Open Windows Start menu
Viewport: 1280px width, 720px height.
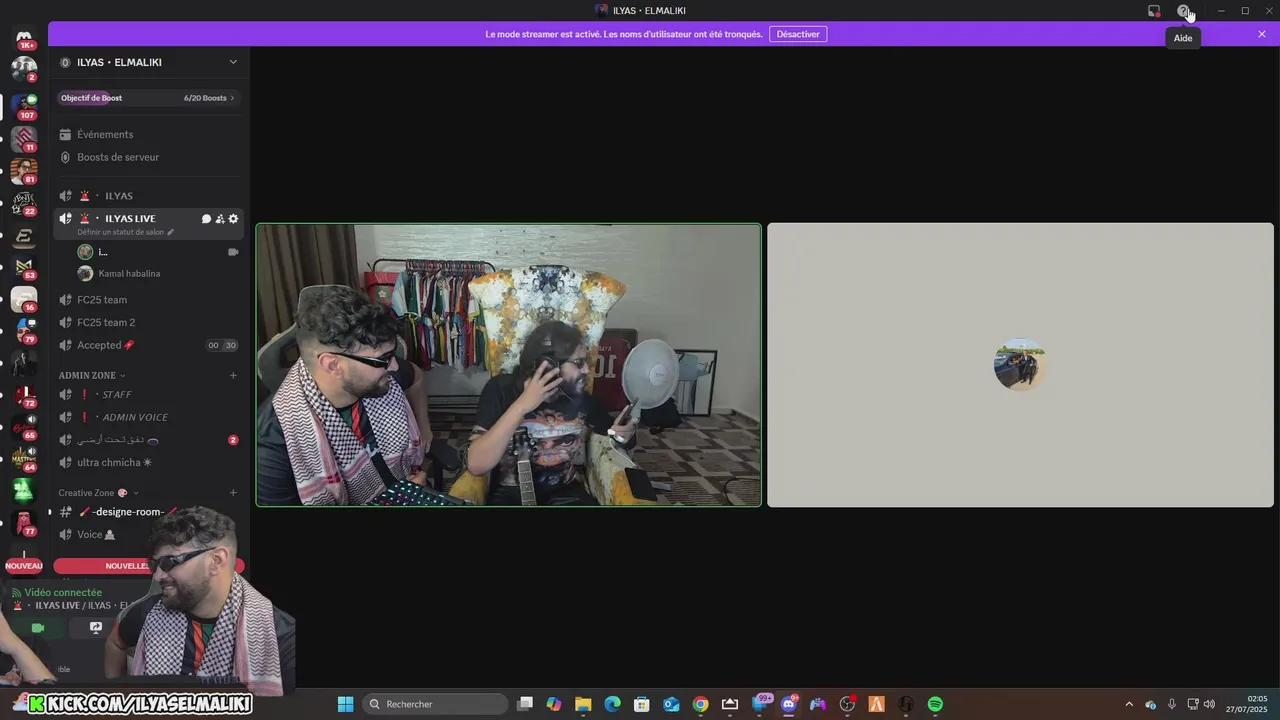[345, 704]
